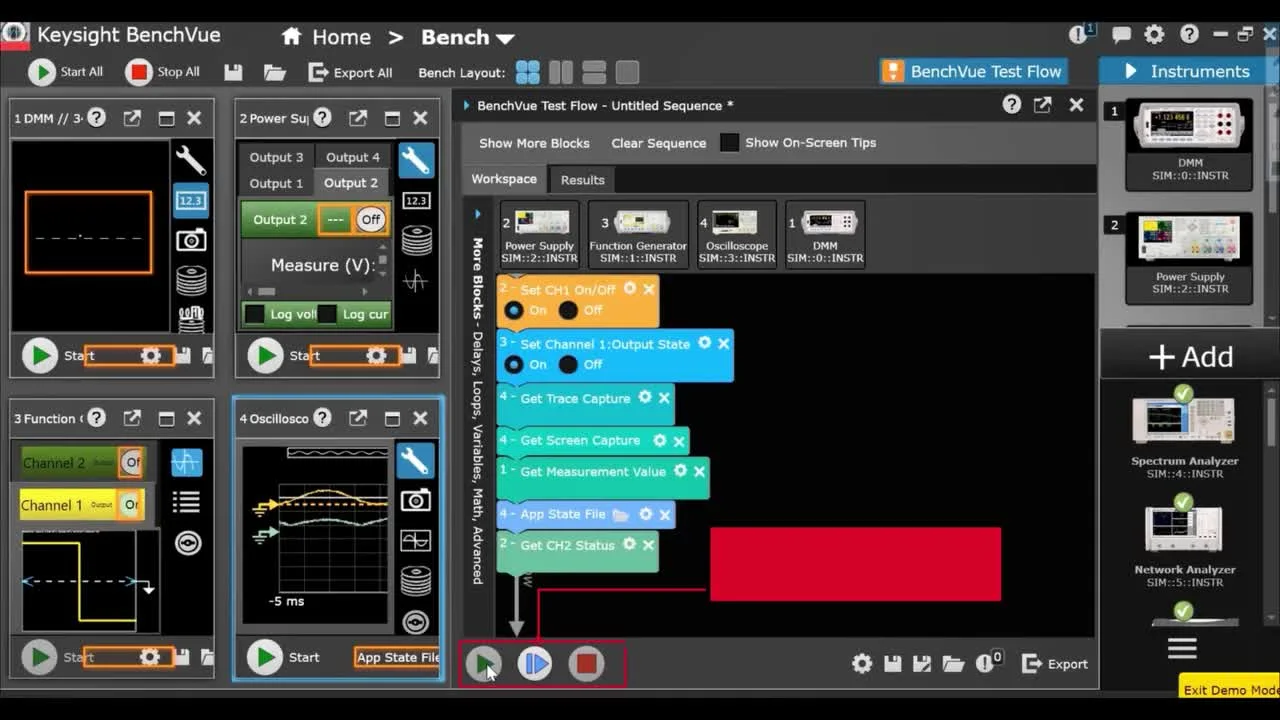1280x720 pixels.
Task: Open Output 3 tab in Power Supply panel
Action: pyautogui.click(x=276, y=157)
